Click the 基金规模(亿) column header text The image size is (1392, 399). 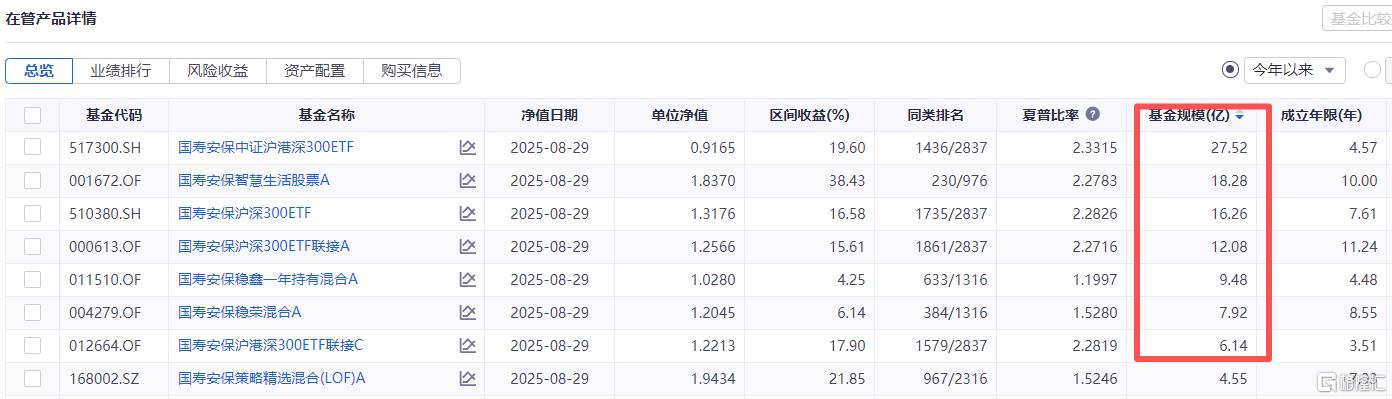pyautogui.click(x=1189, y=115)
